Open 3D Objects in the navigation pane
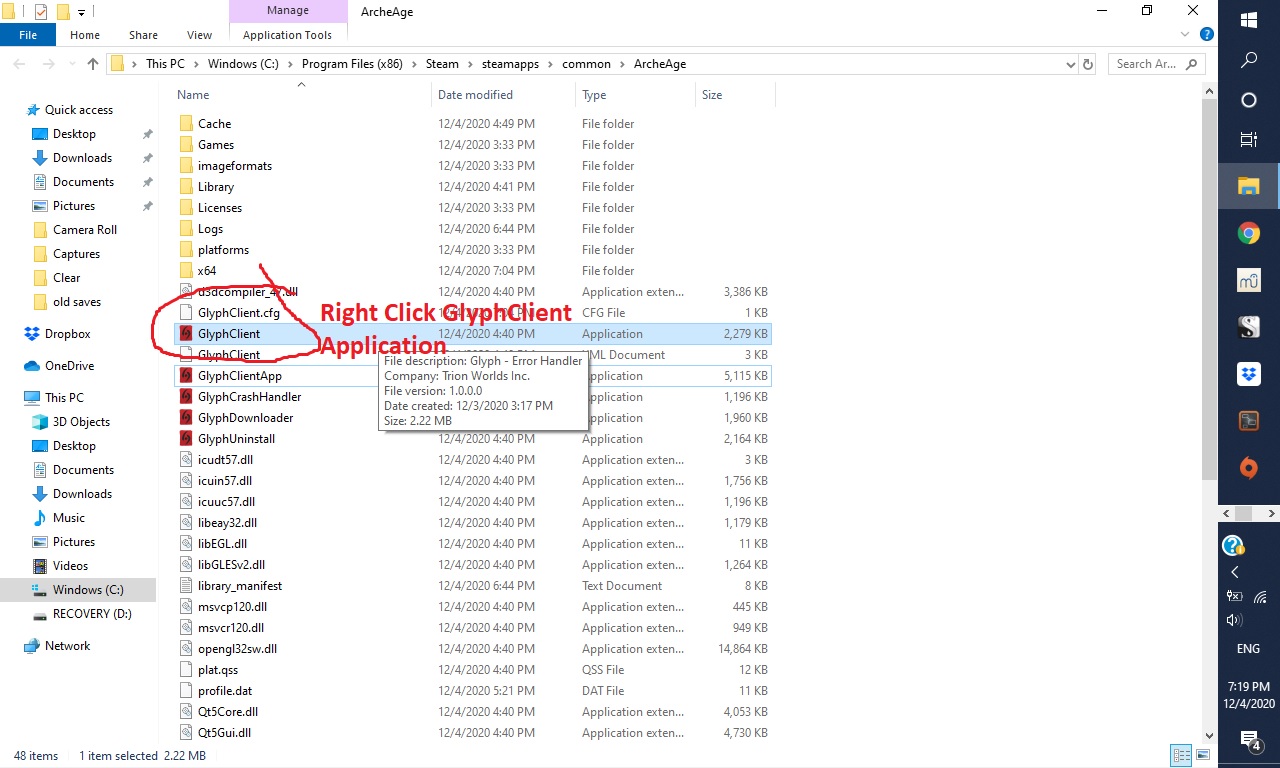1280x768 pixels. tap(81, 422)
